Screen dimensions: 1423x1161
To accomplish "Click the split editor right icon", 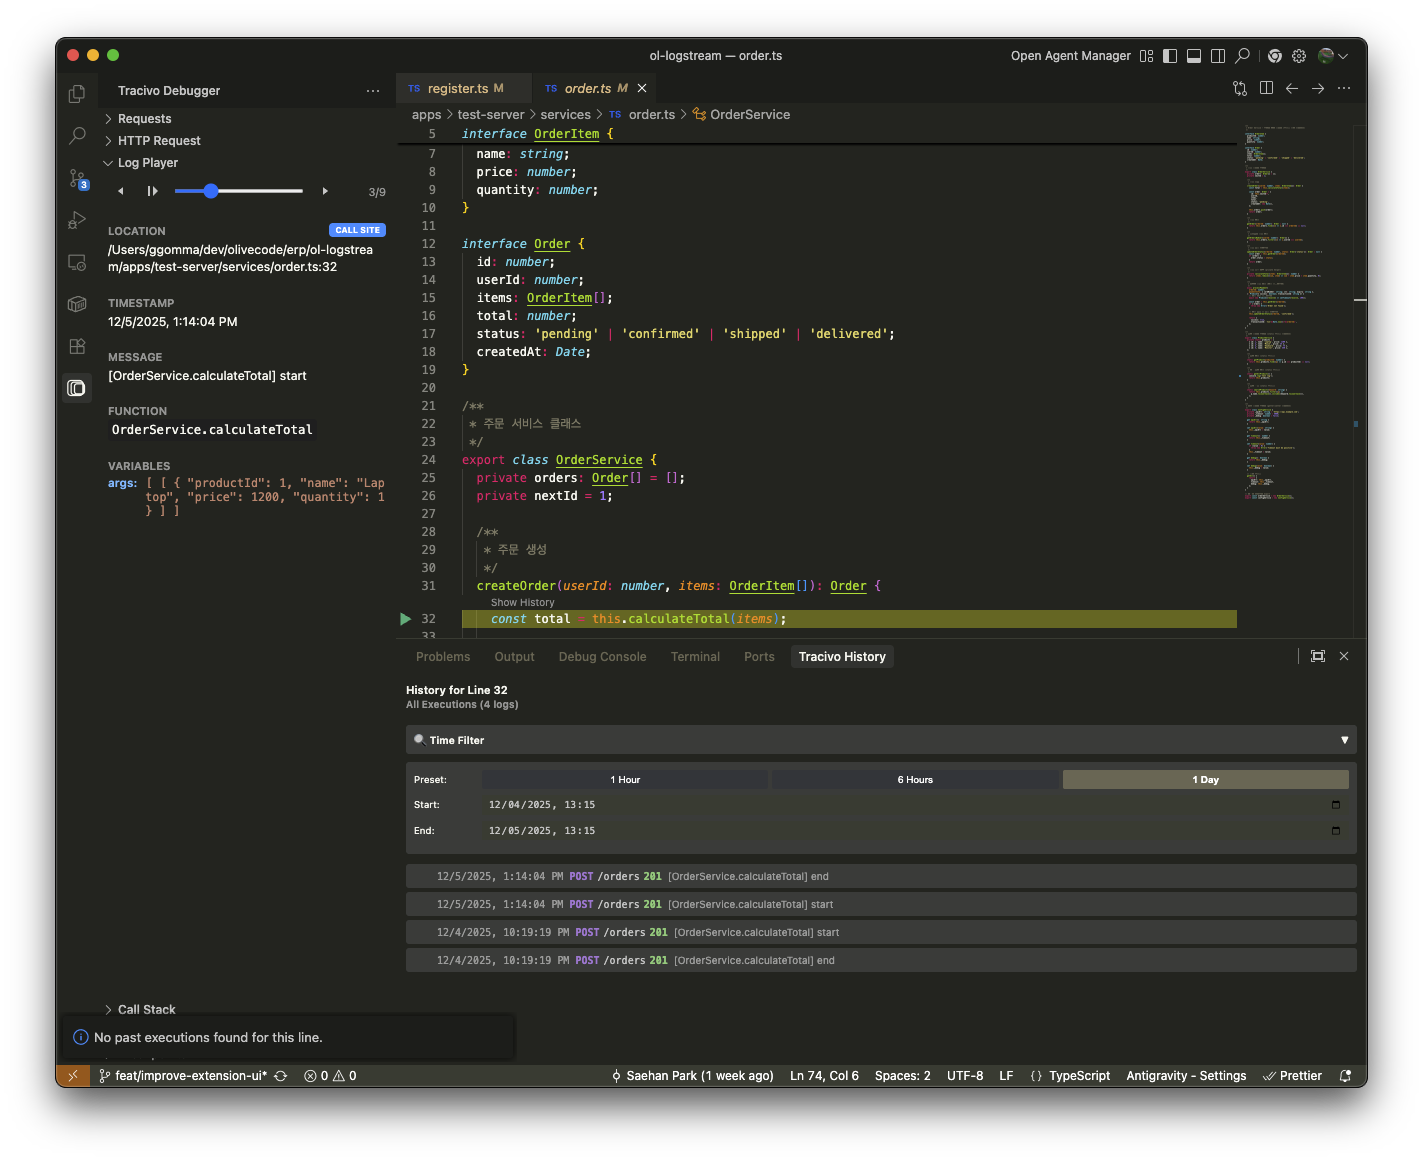I will (1266, 88).
